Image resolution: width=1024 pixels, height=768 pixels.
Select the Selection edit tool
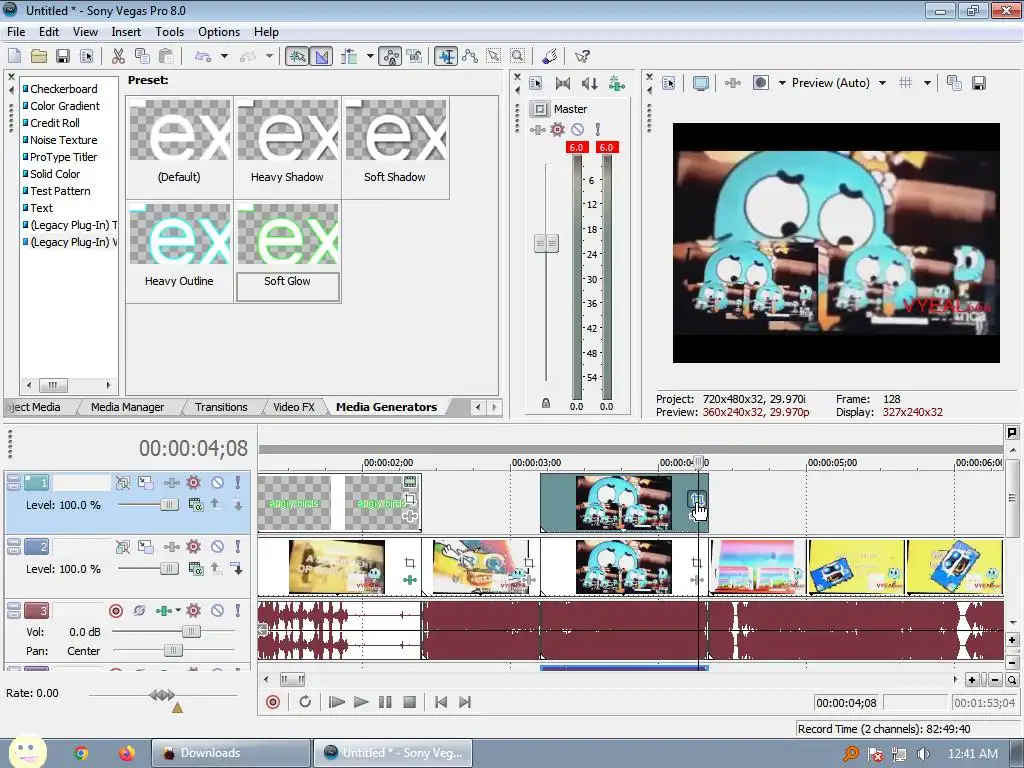[x=494, y=56]
